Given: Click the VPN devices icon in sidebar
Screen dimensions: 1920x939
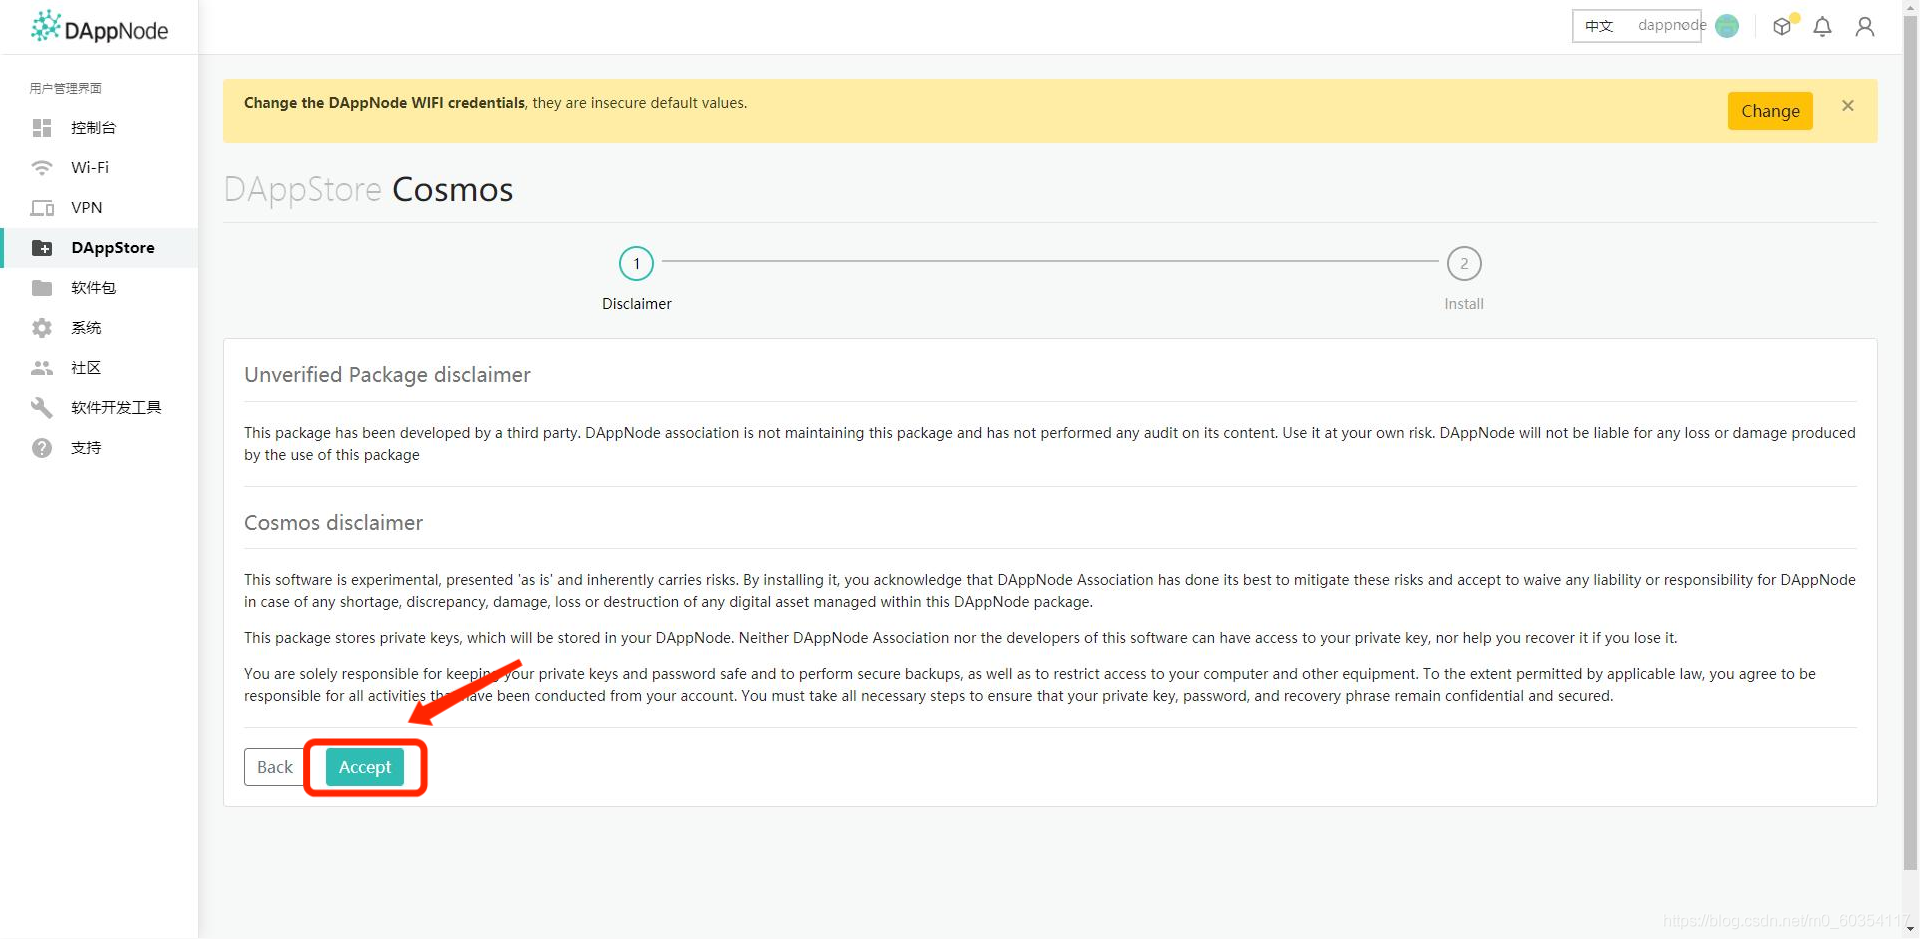Looking at the screenshot, I should pos(42,208).
